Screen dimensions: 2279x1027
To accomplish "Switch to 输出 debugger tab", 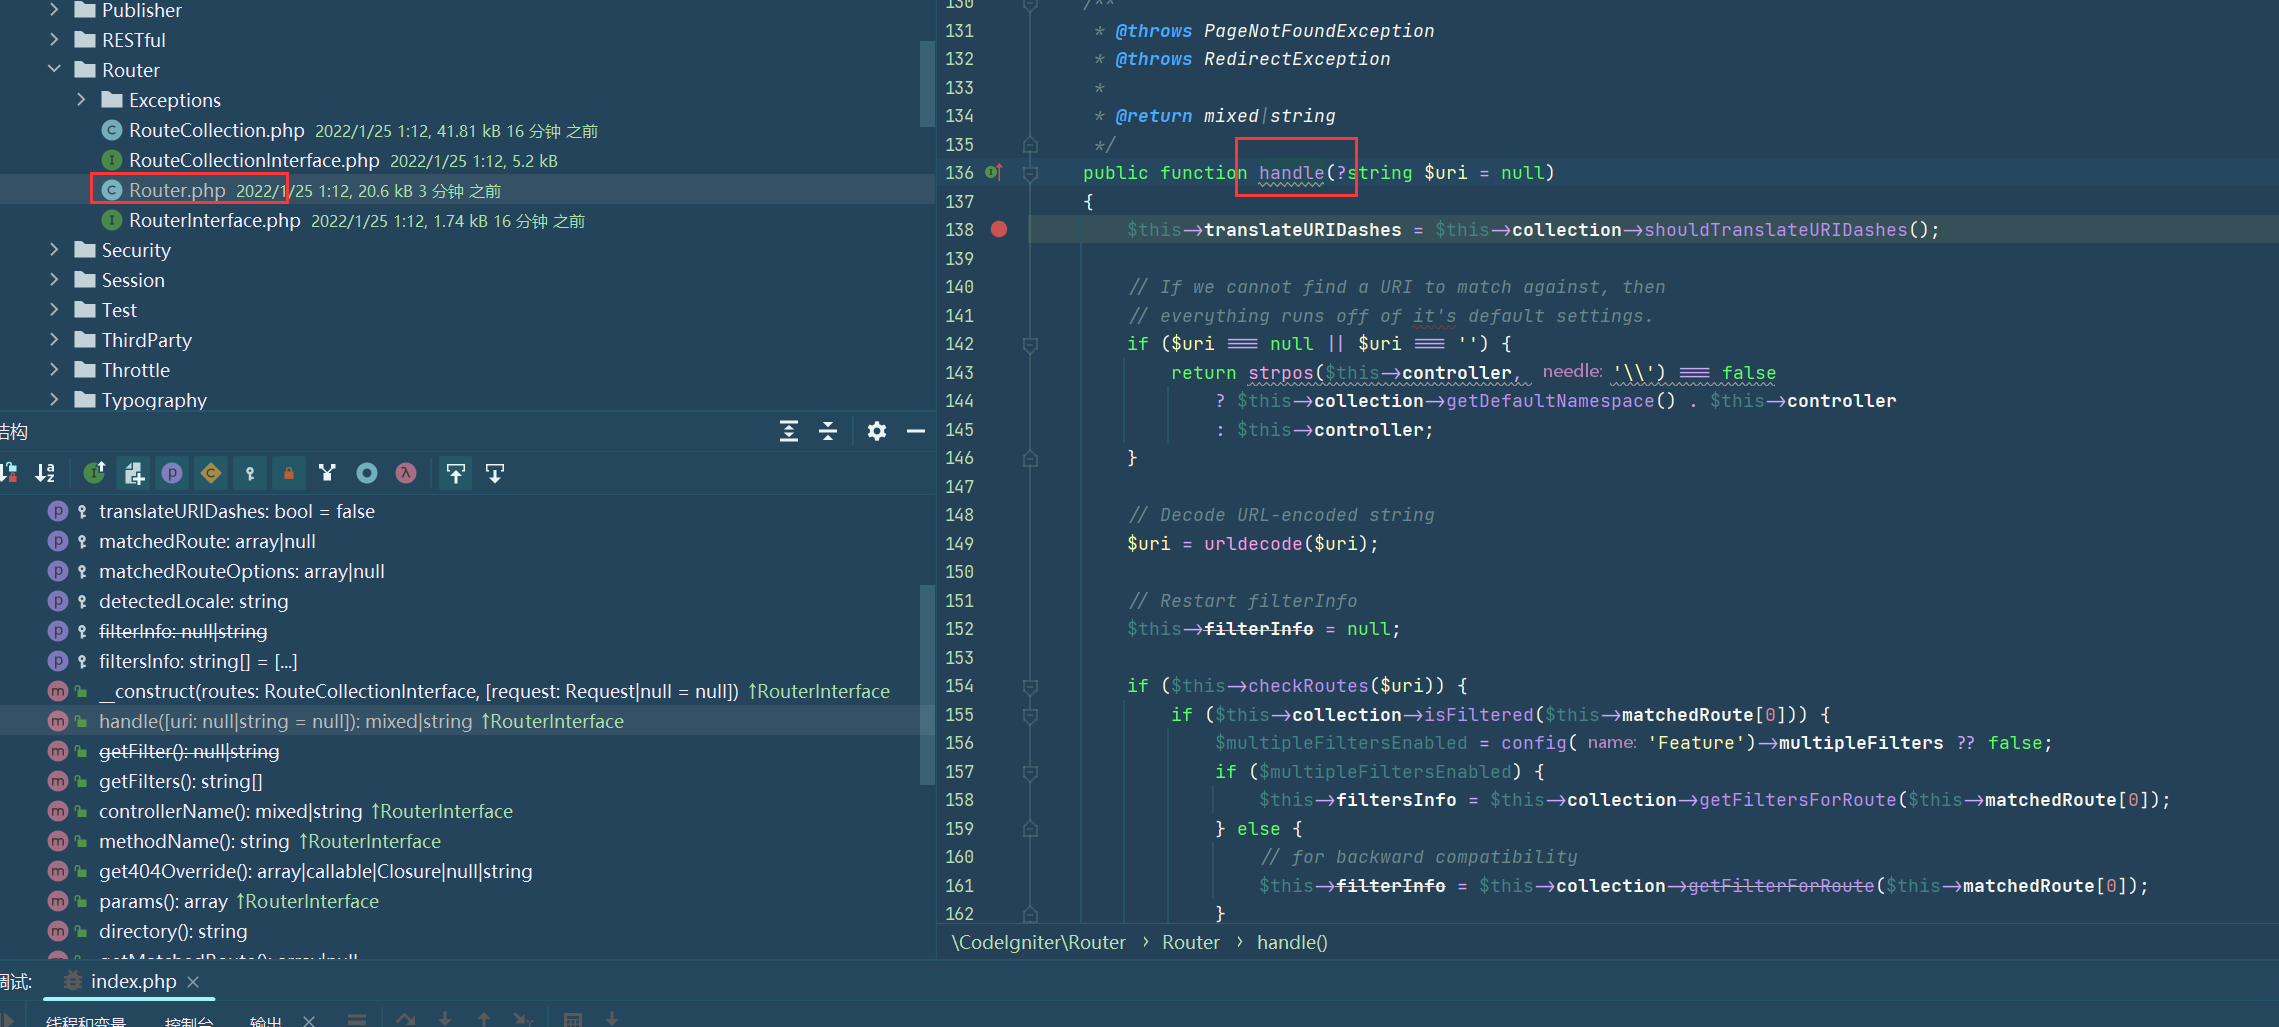I will tap(266, 1021).
